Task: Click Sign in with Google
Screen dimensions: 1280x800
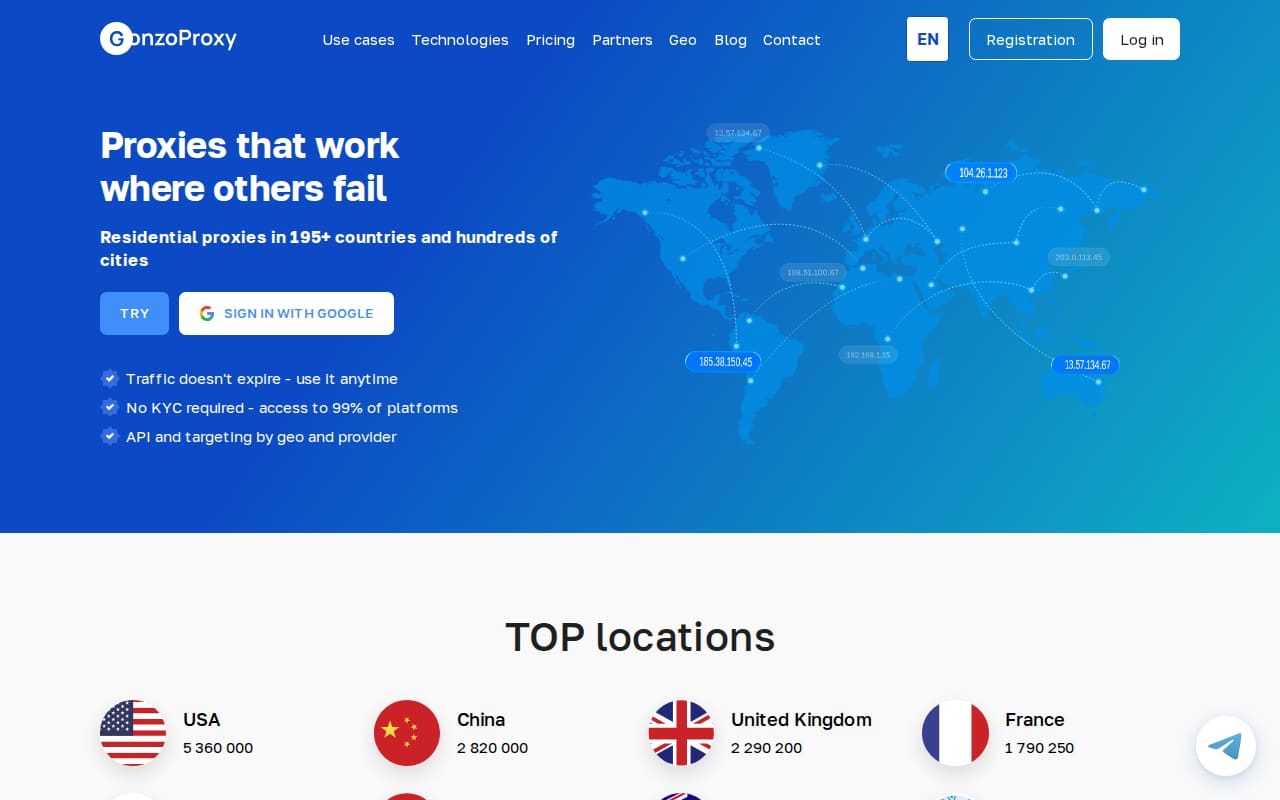Action: [x=286, y=313]
